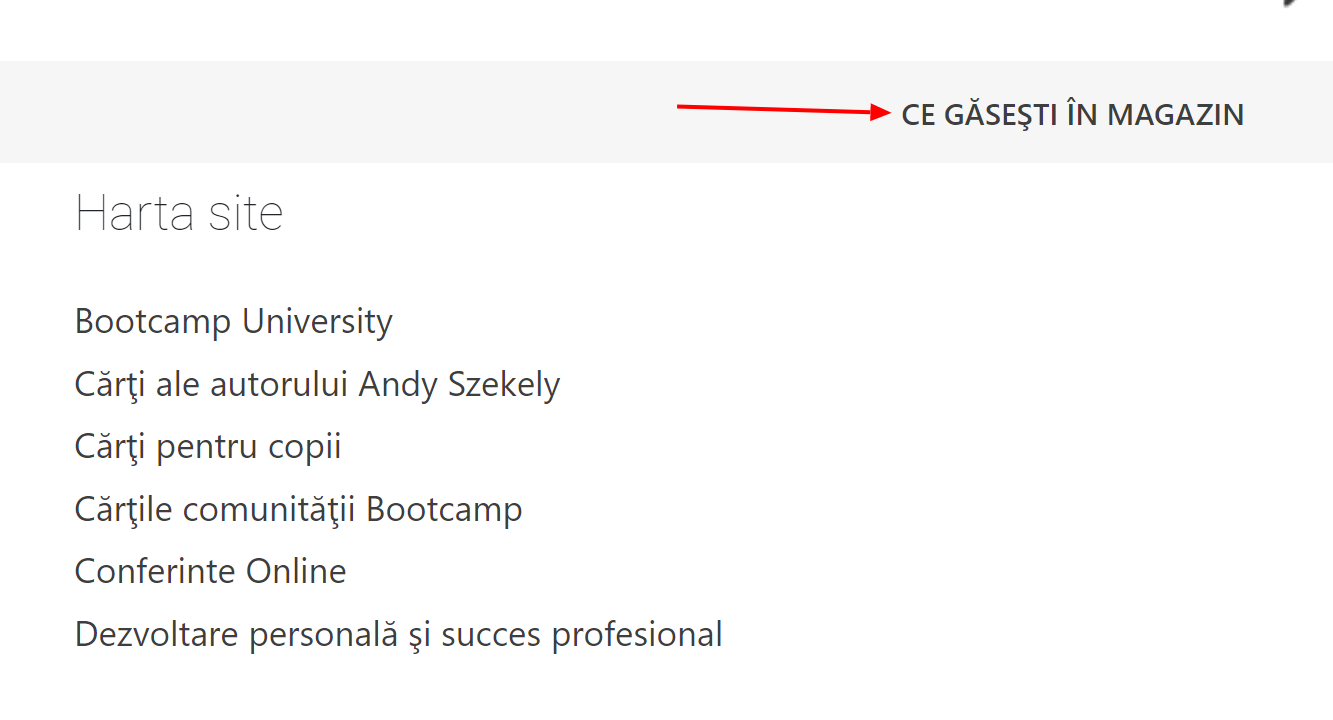This screenshot has height=720, width=1333.
Task: Select the Conferinte Online link
Action: pos(211,571)
